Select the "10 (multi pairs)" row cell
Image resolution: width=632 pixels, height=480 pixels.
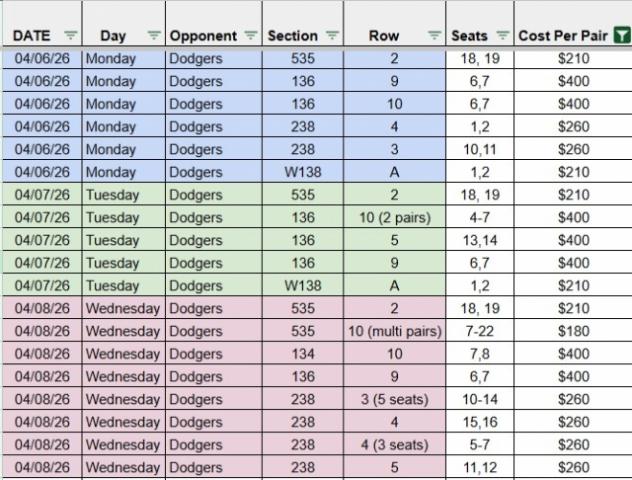point(394,331)
